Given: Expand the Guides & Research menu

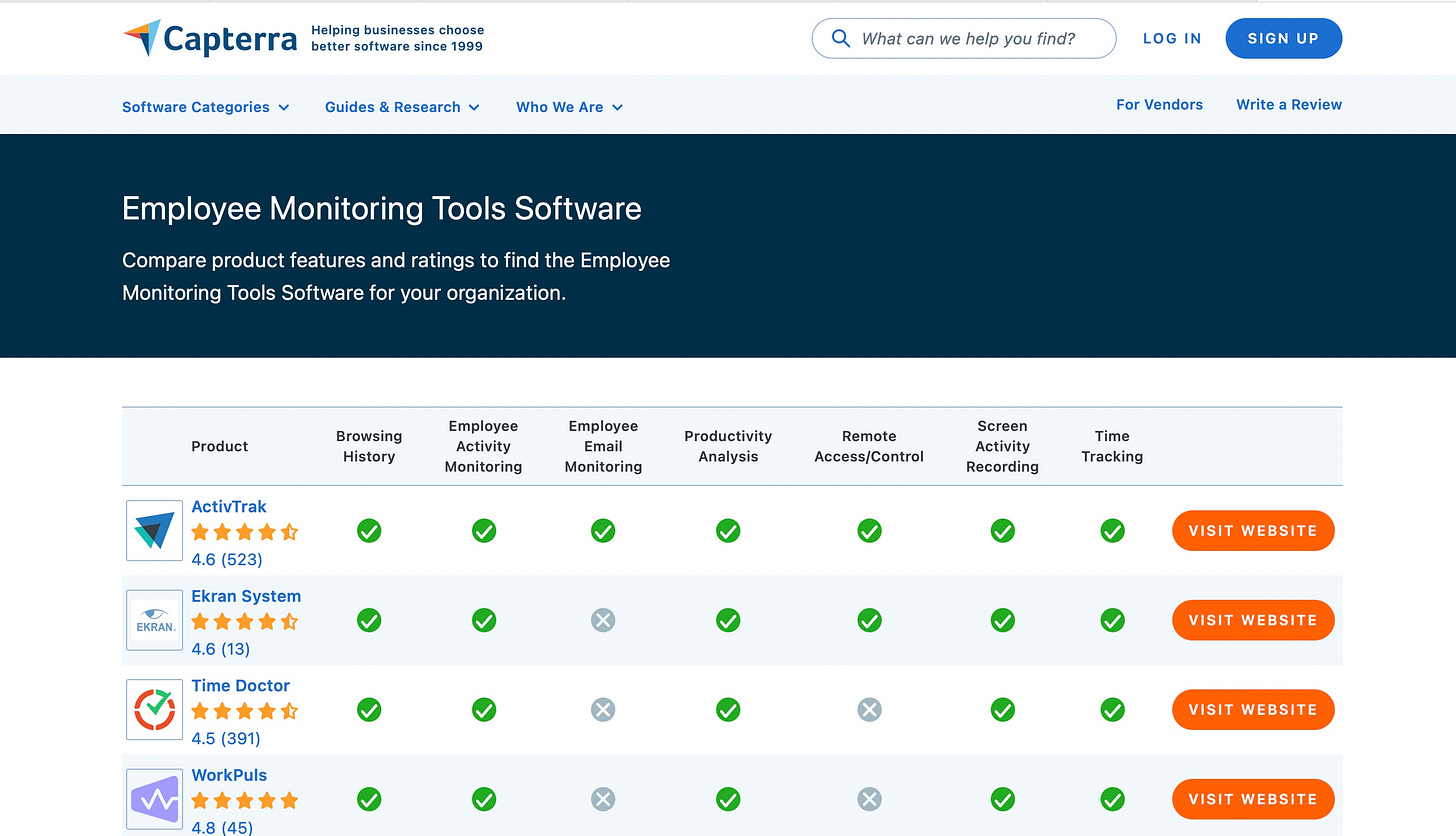Looking at the screenshot, I should pos(402,107).
